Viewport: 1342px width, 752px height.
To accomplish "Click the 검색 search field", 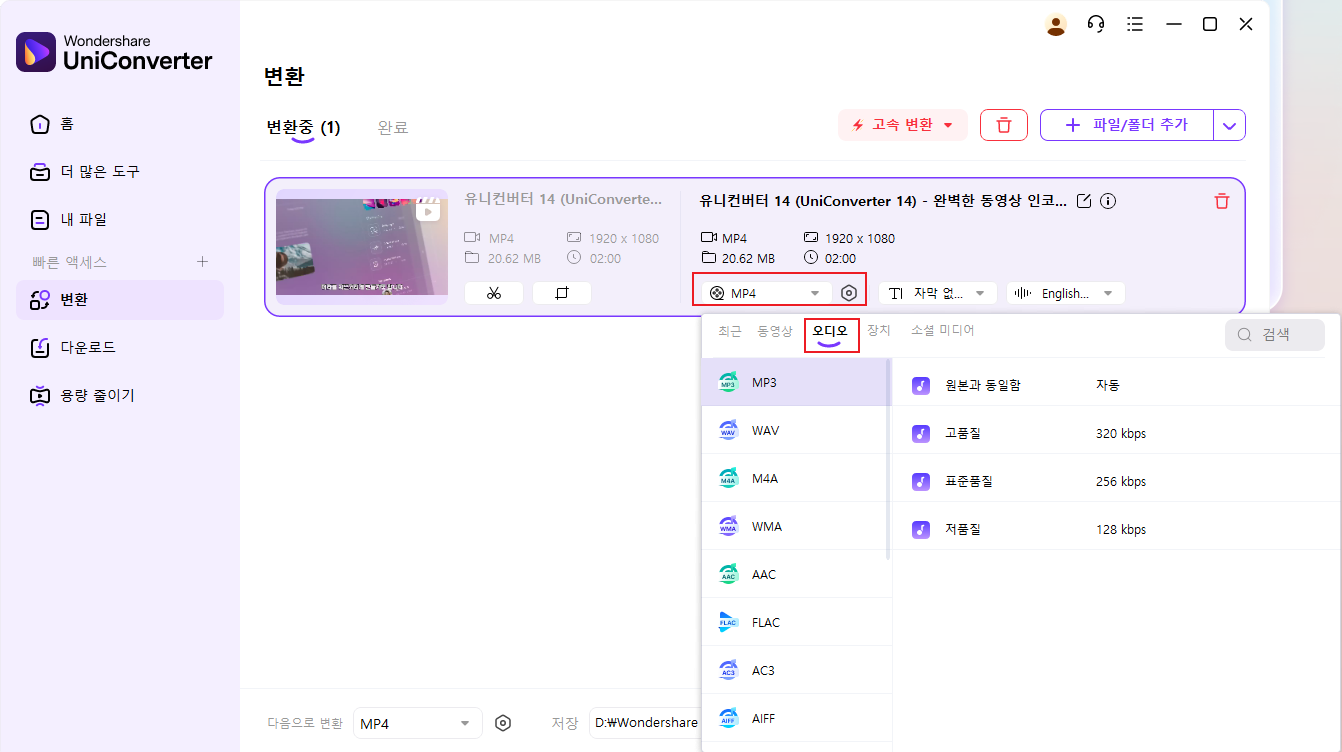I will pos(1275,335).
